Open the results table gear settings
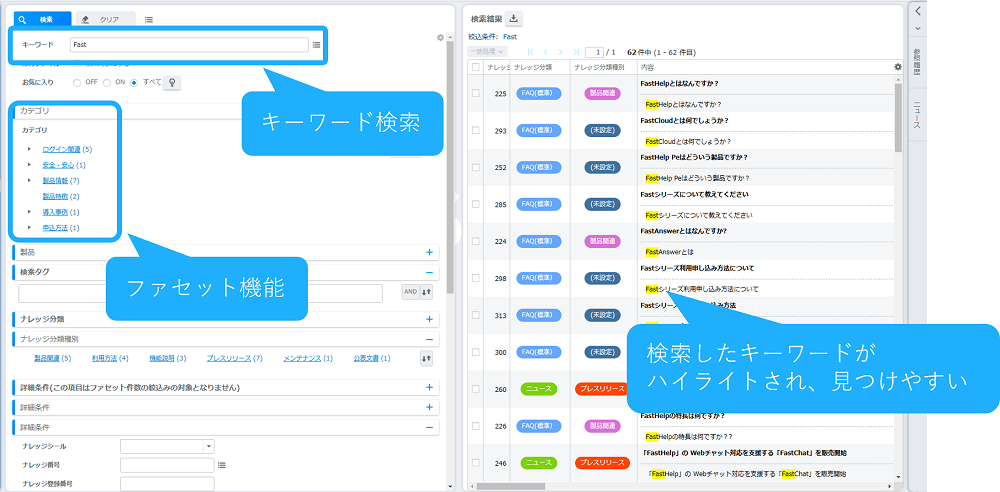 point(897,67)
